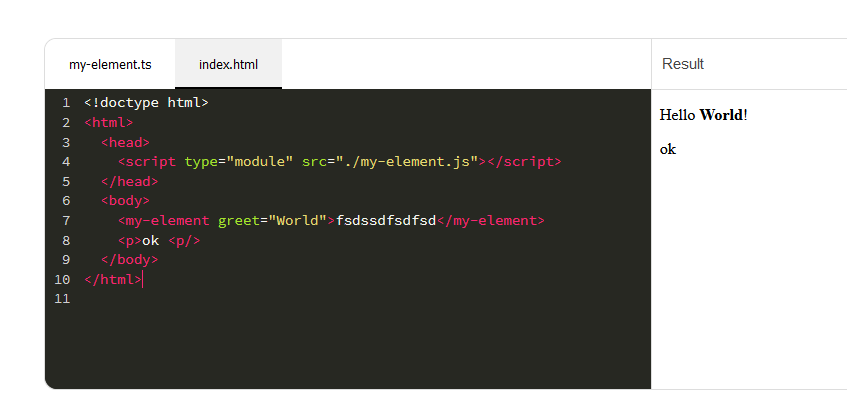Select the index.html tab
Viewport: 847px width, 406px height.
click(x=228, y=65)
